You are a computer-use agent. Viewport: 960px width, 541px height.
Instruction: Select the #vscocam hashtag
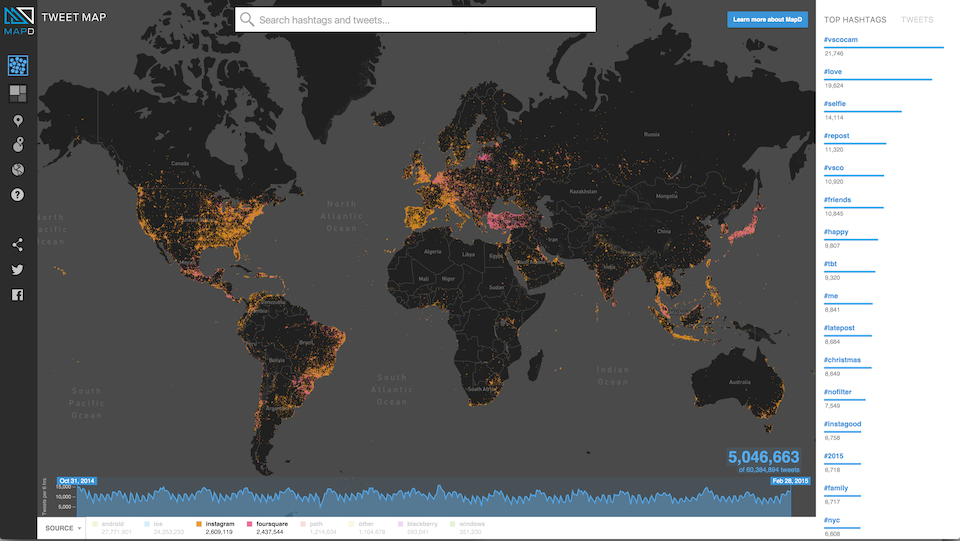[x=841, y=40]
